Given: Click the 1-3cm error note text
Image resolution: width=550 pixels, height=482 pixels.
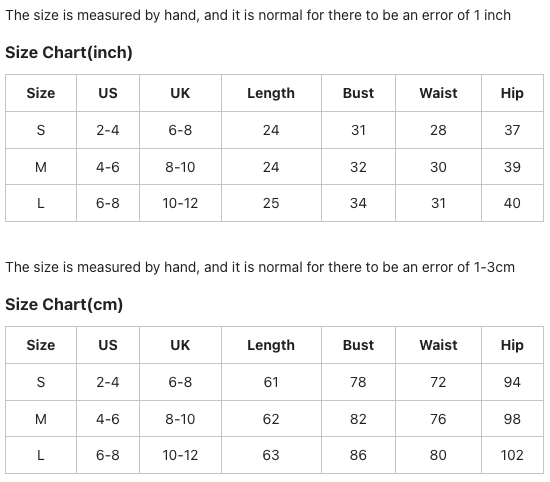Looking at the screenshot, I should (x=260, y=267).
